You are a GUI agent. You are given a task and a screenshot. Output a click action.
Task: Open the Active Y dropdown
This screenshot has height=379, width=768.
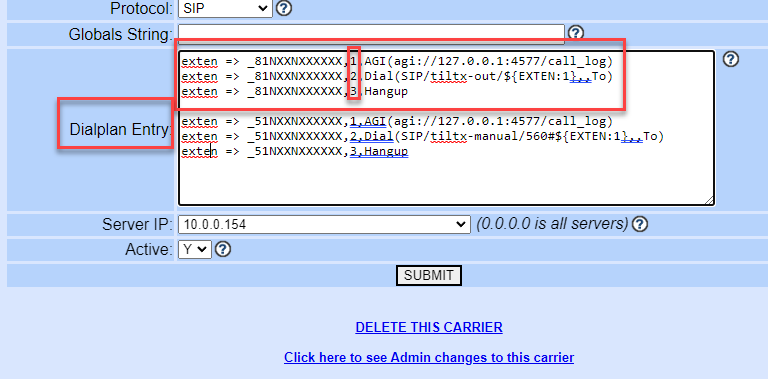(x=195, y=249)
